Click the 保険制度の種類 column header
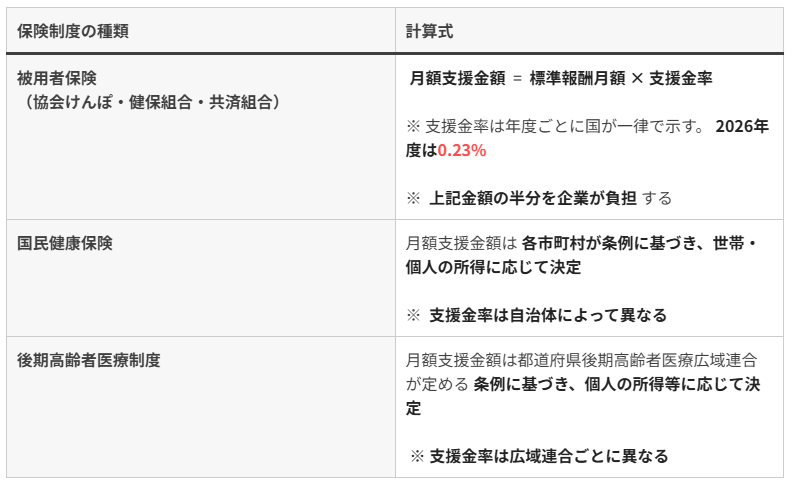This screenshot has height=484, width=792. coord(73,31)
